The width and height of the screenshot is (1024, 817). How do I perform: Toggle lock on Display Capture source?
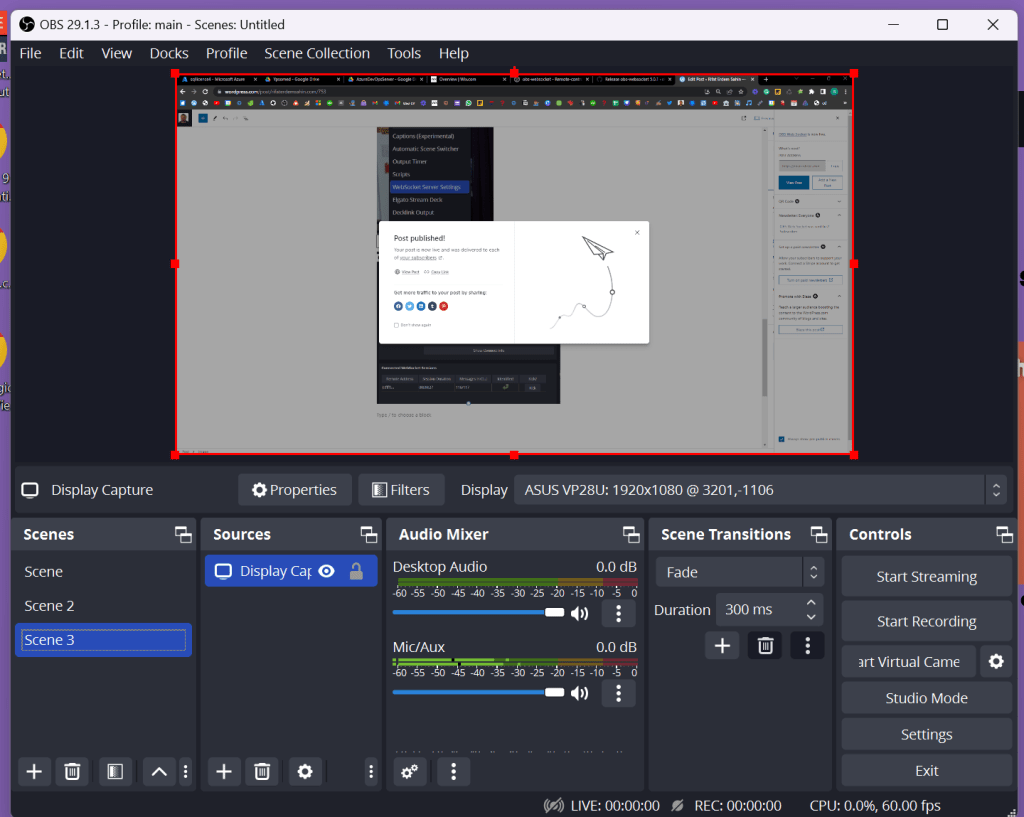[356, 571]
